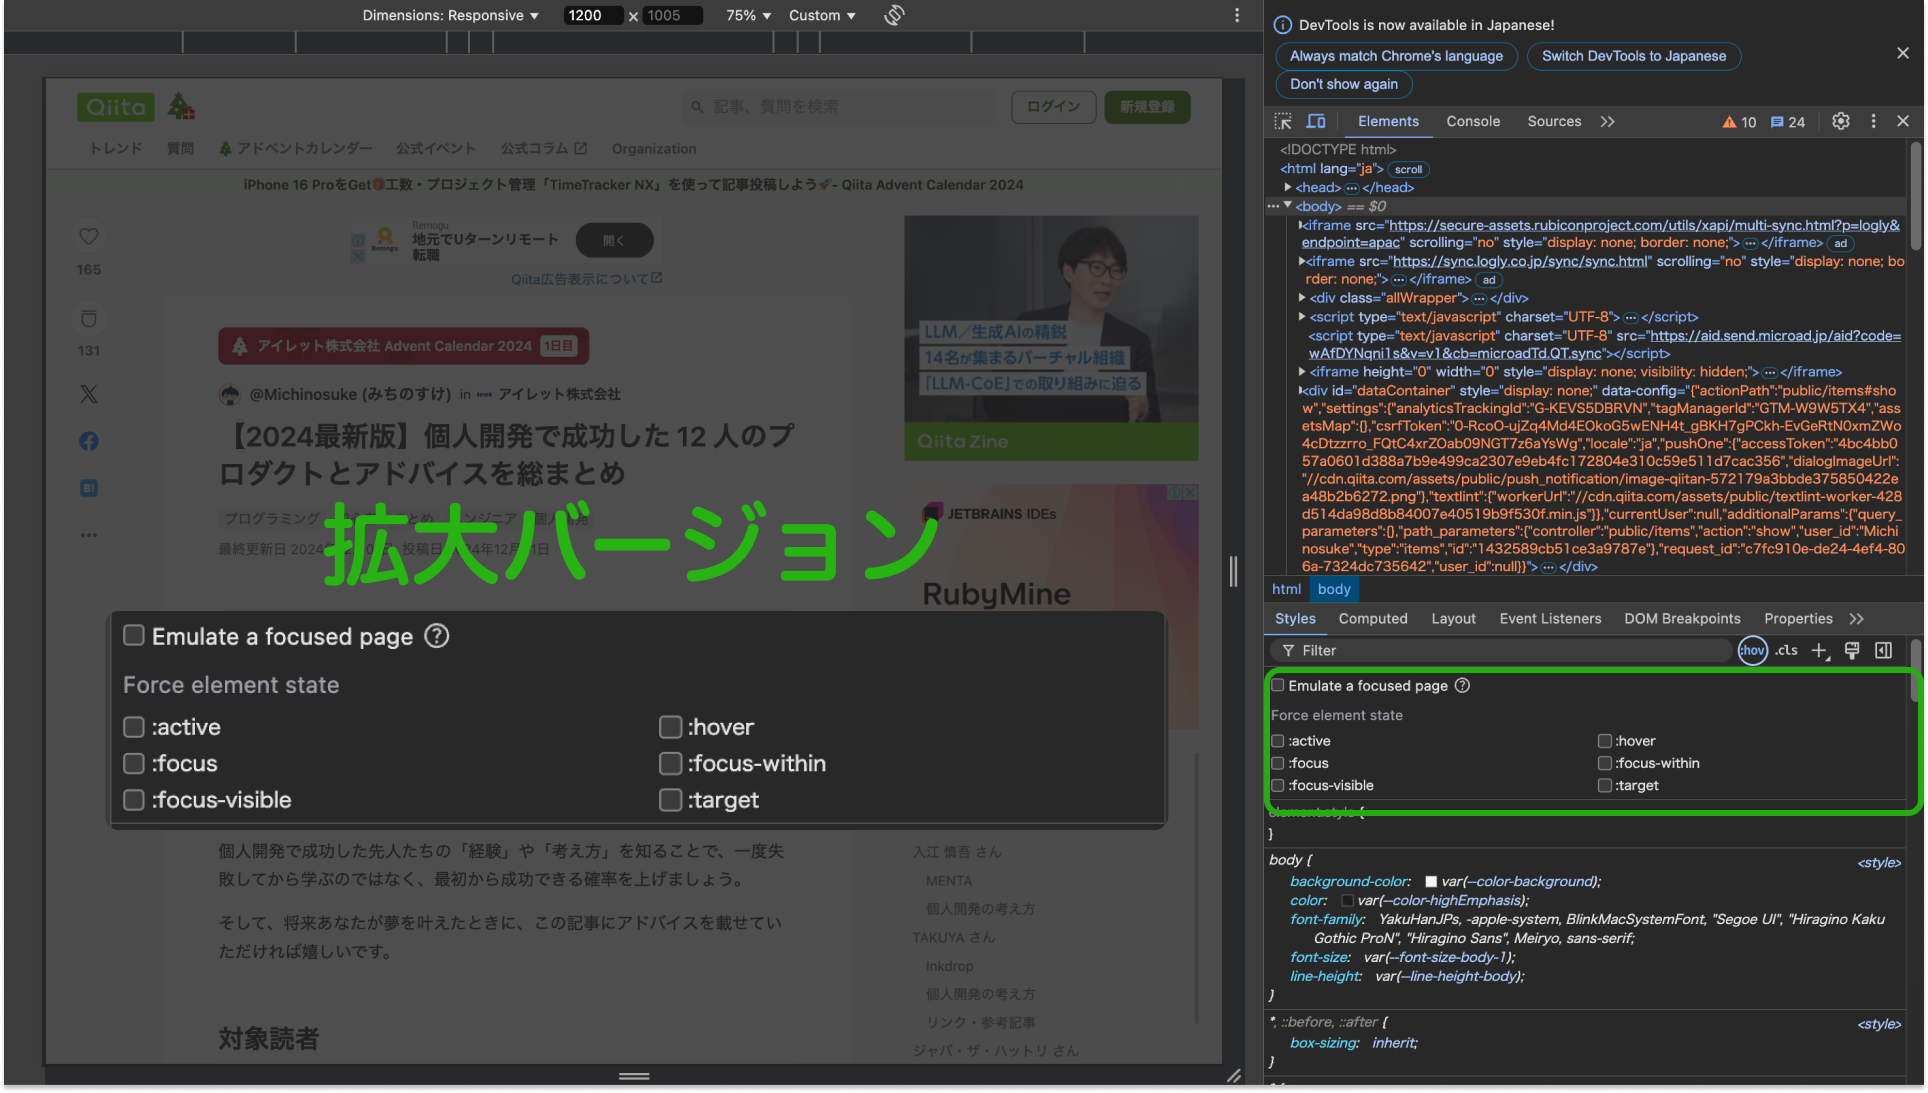
Task: Toggle the device toolbar icon
Action: 1316,121
